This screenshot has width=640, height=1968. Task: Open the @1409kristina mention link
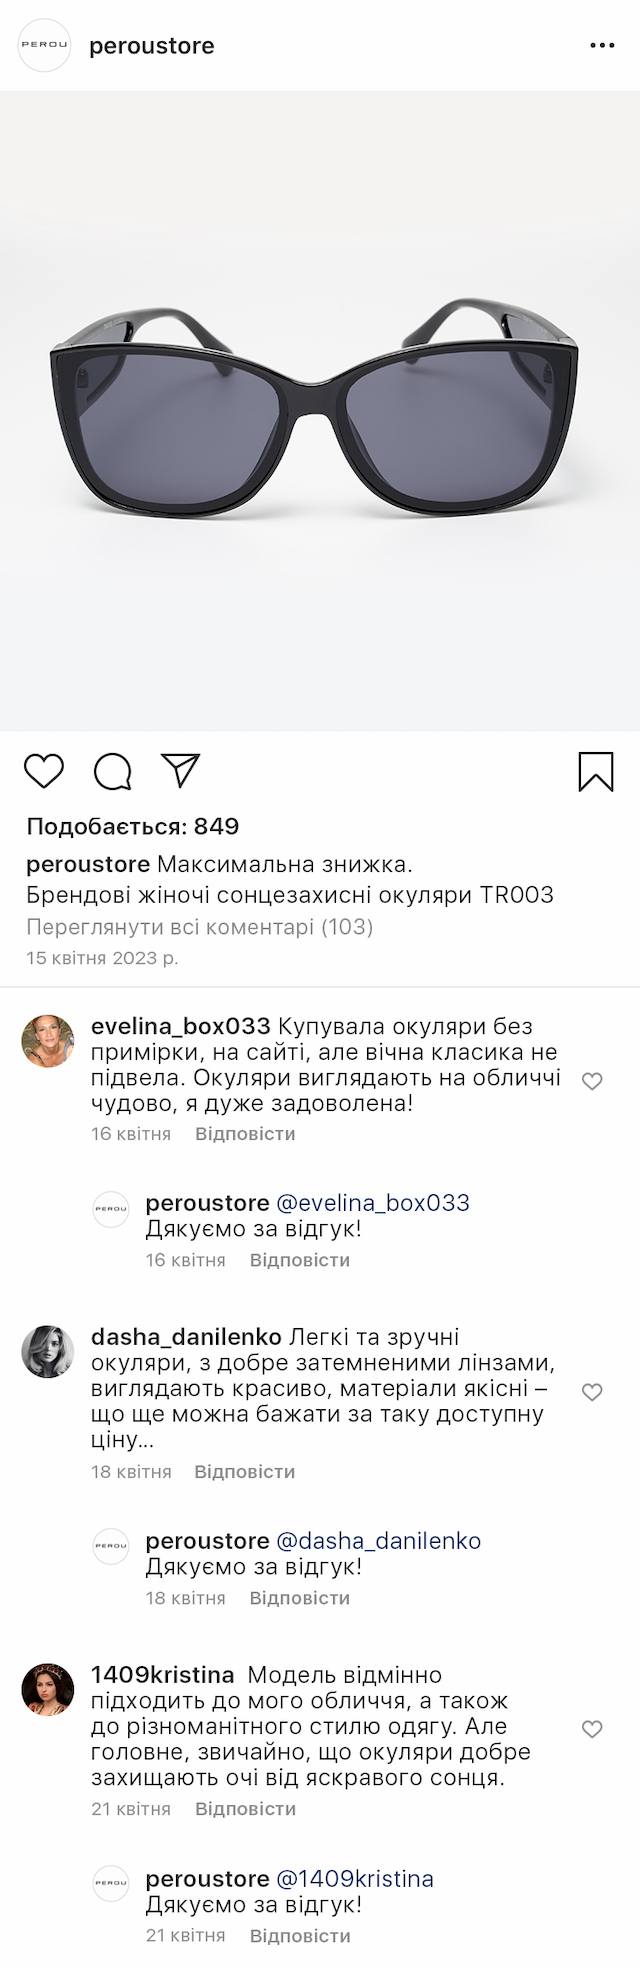click(x=354, y=1879)
